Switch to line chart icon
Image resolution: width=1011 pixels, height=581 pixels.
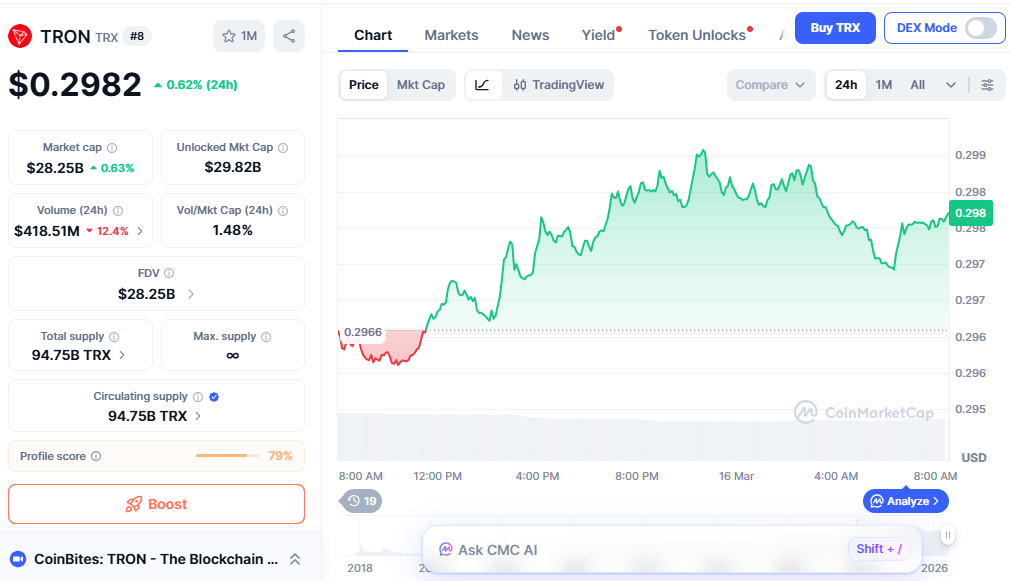pos(482,85)
